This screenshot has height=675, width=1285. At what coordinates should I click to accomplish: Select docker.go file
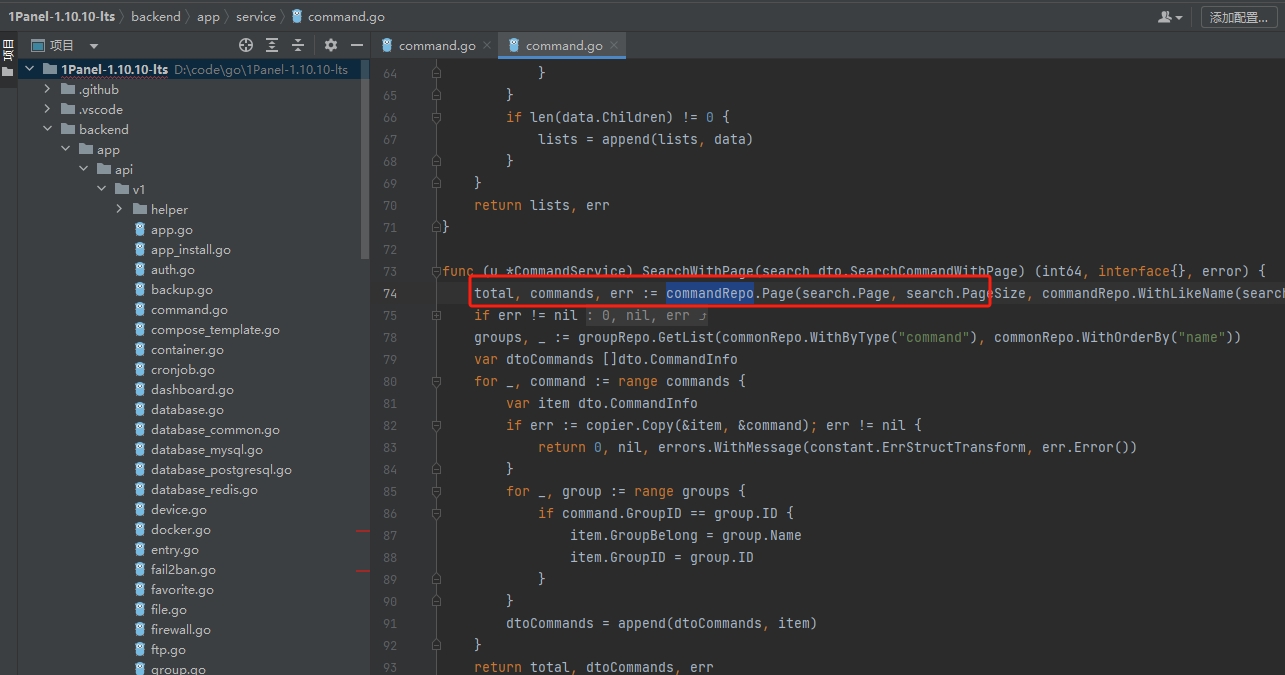[x=181, y=529]
